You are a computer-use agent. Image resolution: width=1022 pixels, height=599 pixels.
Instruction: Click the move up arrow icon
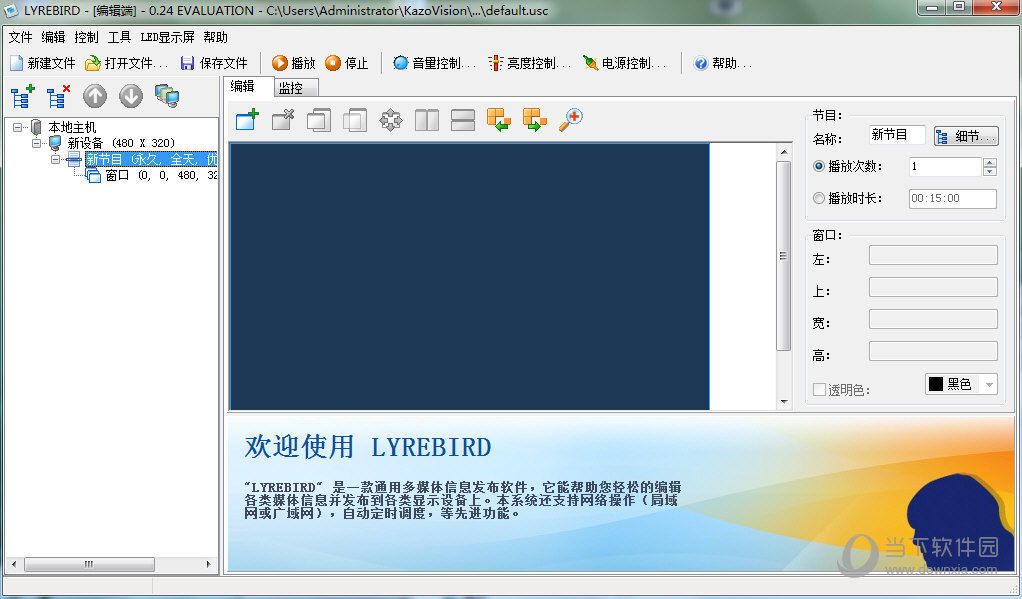[x=95, y=96]
